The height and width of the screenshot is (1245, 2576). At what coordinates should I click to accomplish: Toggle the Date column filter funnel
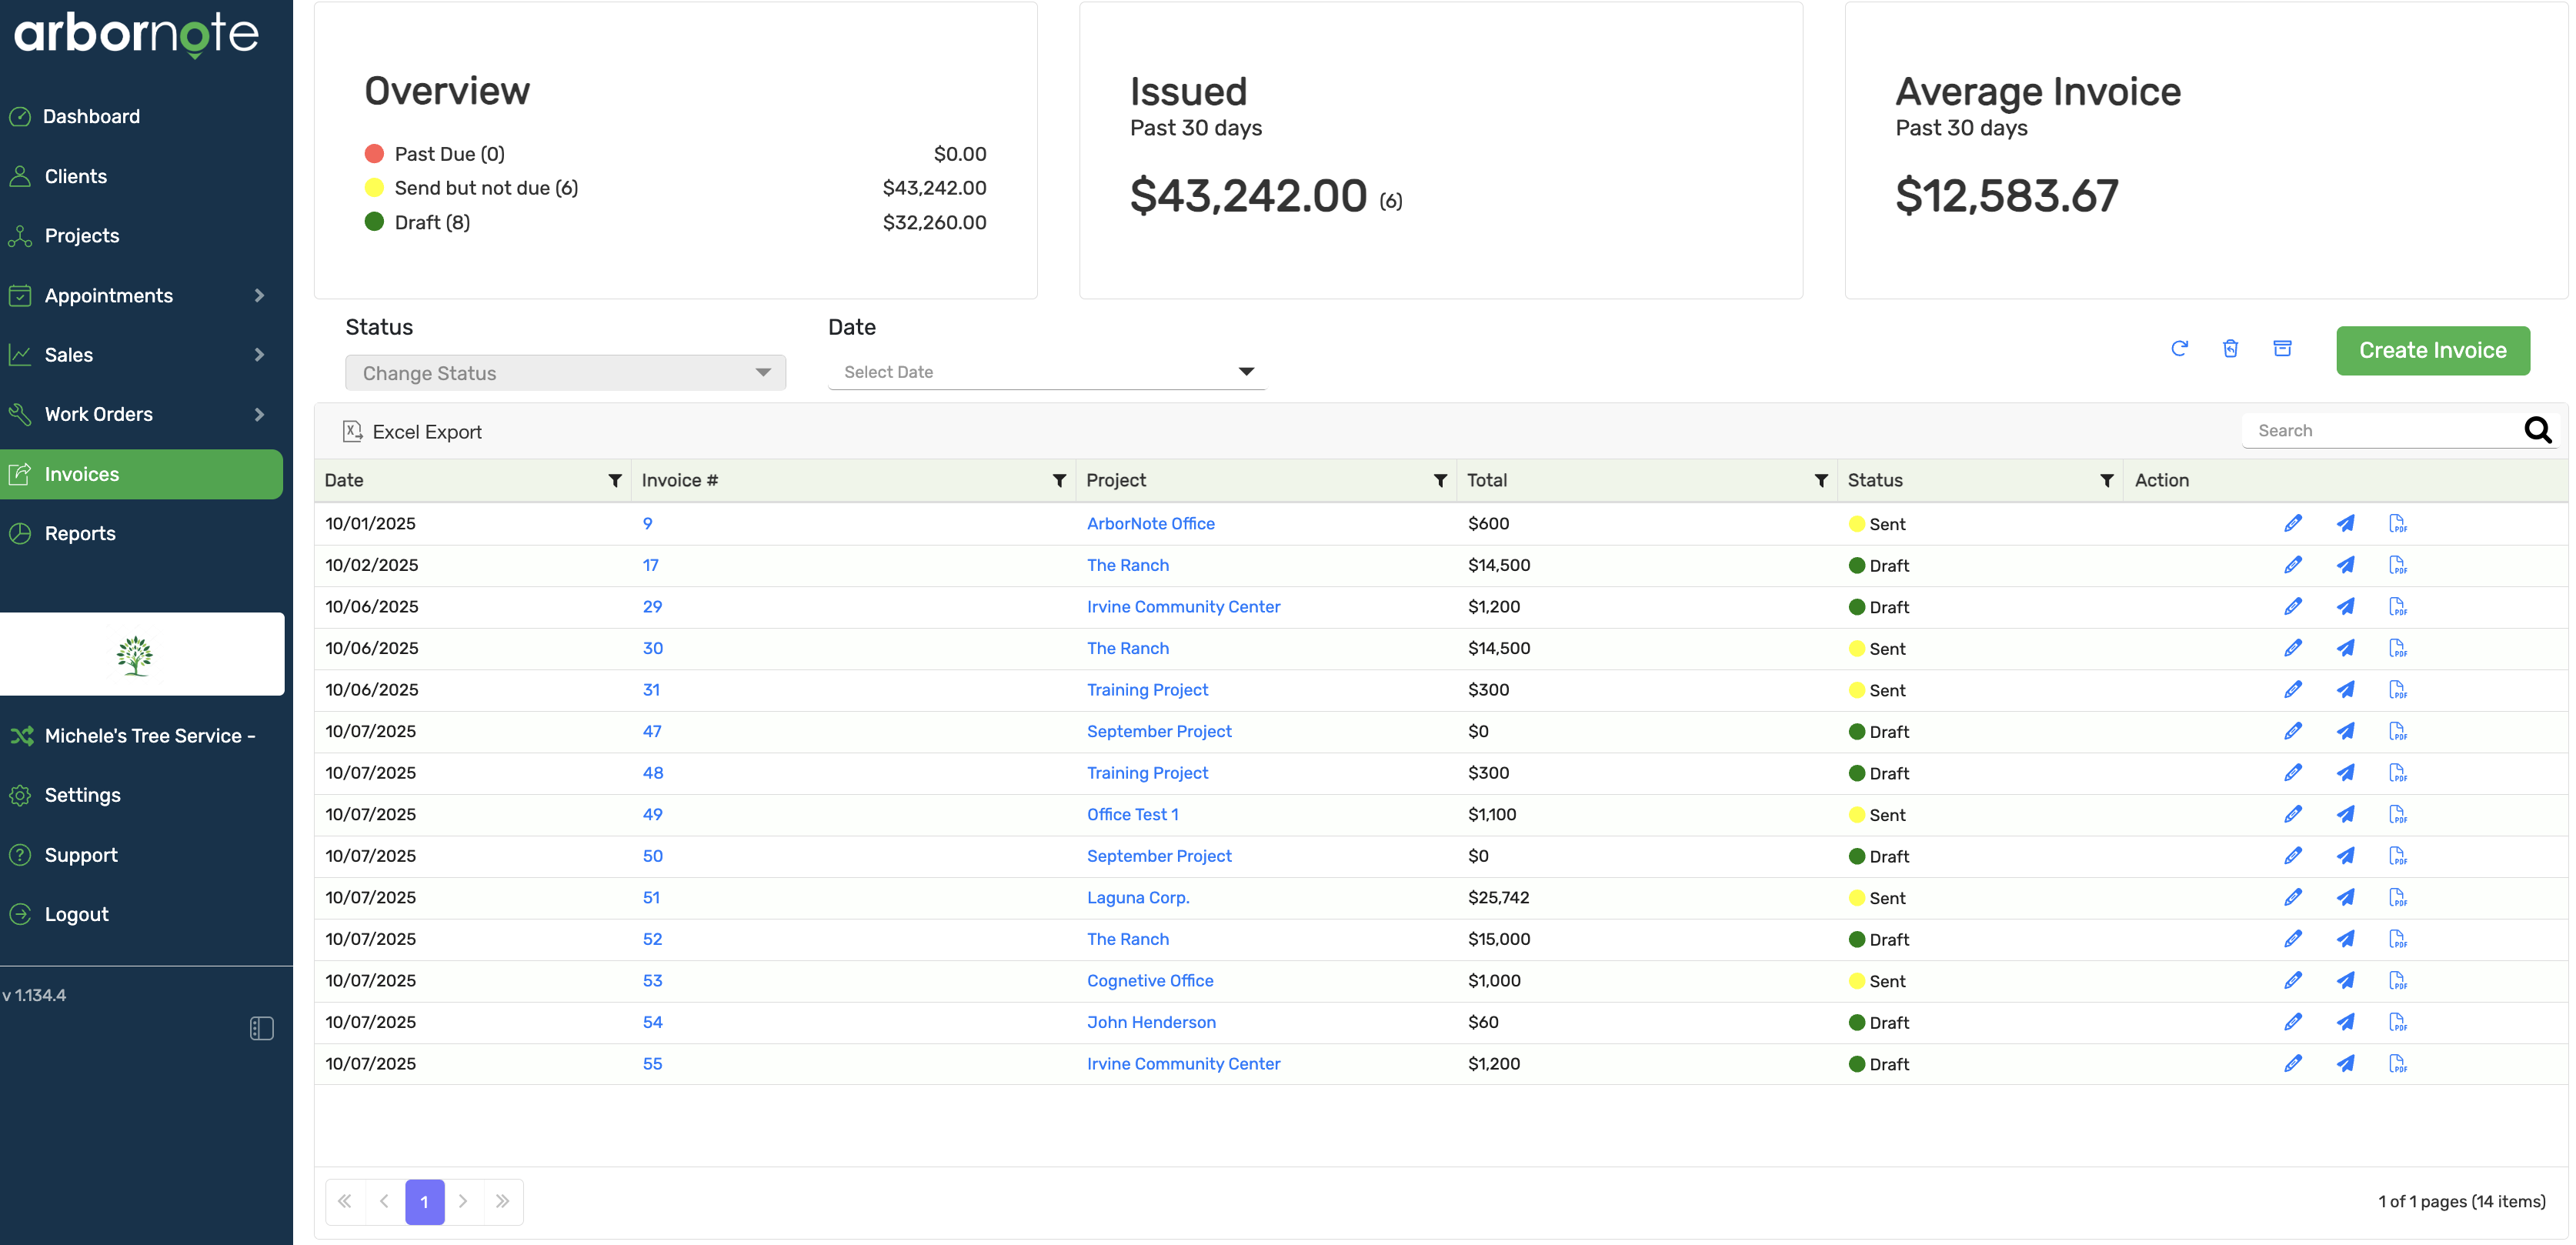[x=615, y=481]
